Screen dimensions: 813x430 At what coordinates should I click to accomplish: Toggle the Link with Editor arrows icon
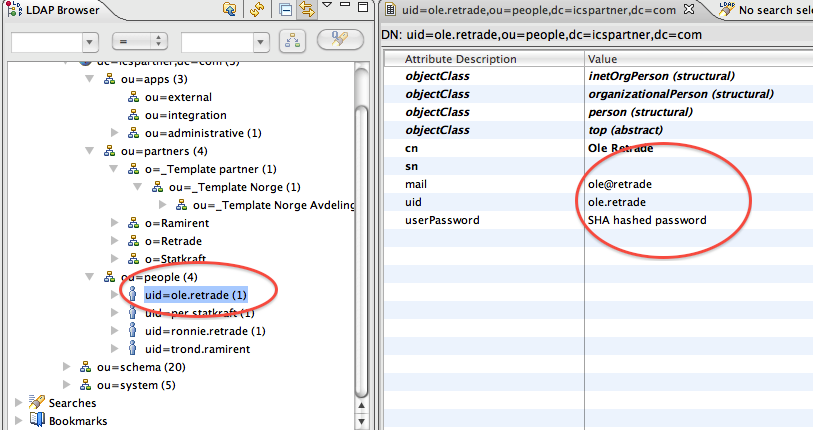pos(306,9)
